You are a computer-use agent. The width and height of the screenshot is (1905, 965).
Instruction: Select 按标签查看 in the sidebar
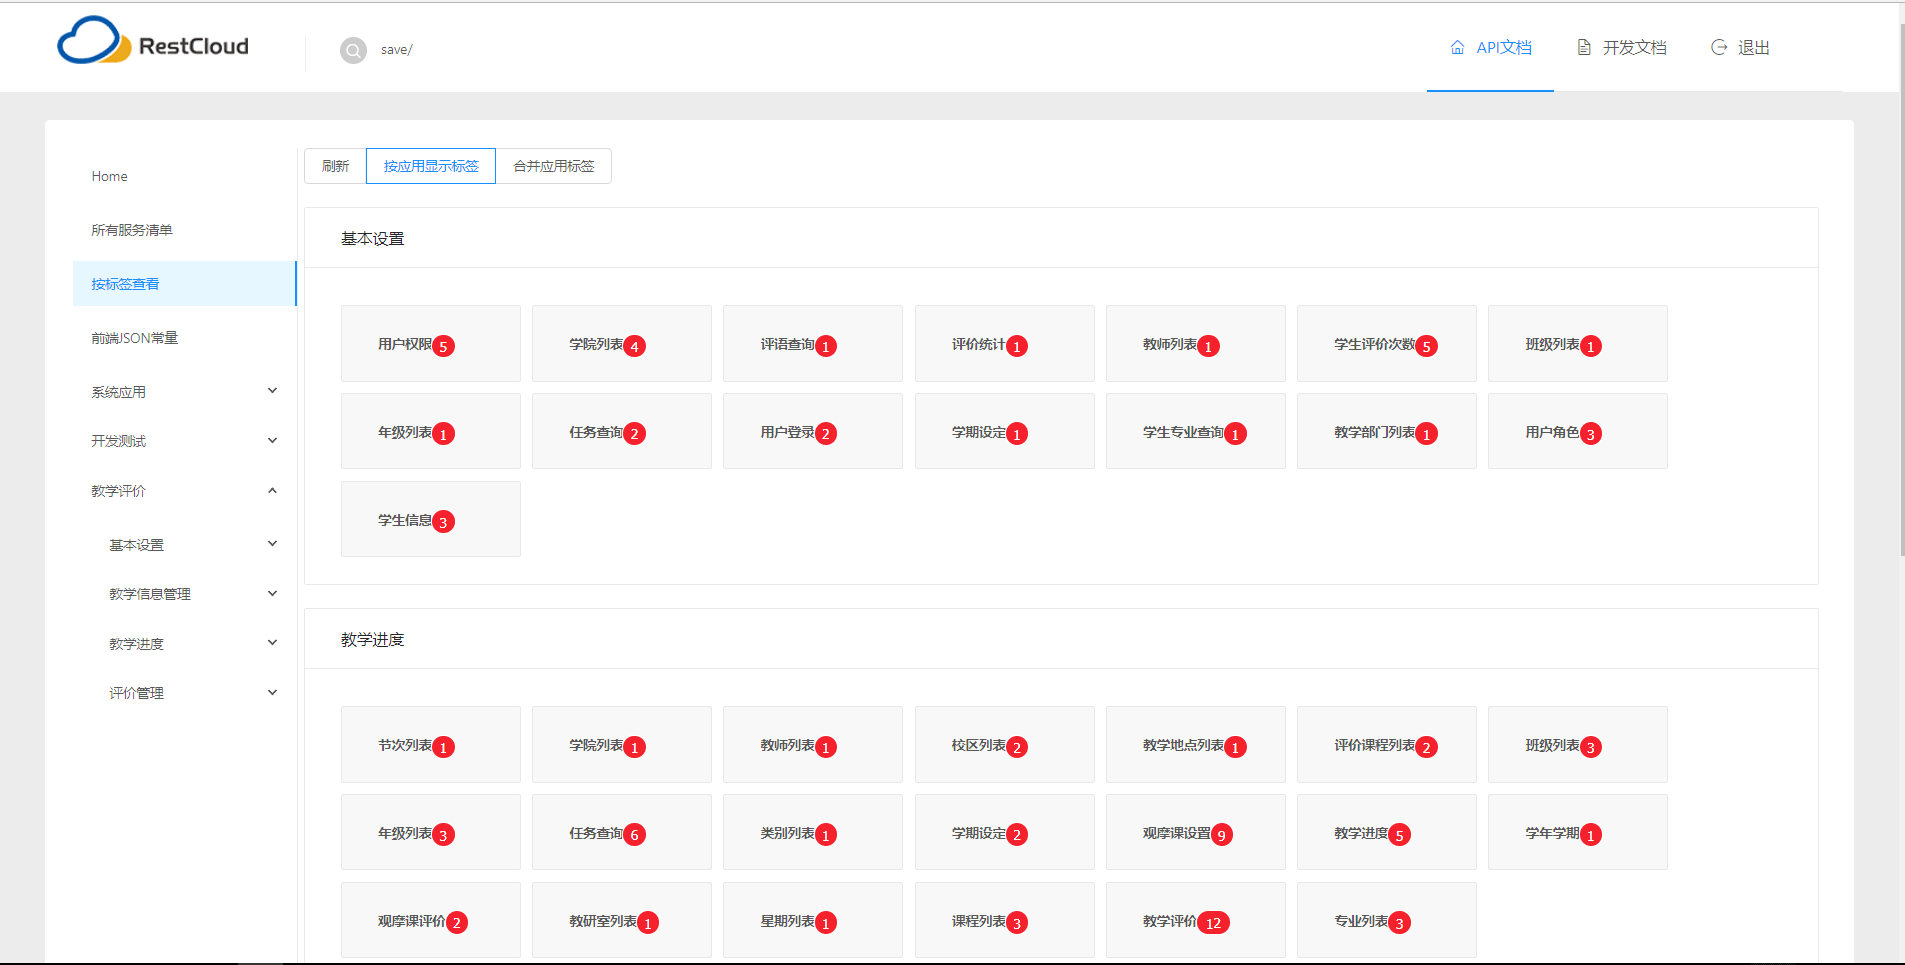point(185,284)
